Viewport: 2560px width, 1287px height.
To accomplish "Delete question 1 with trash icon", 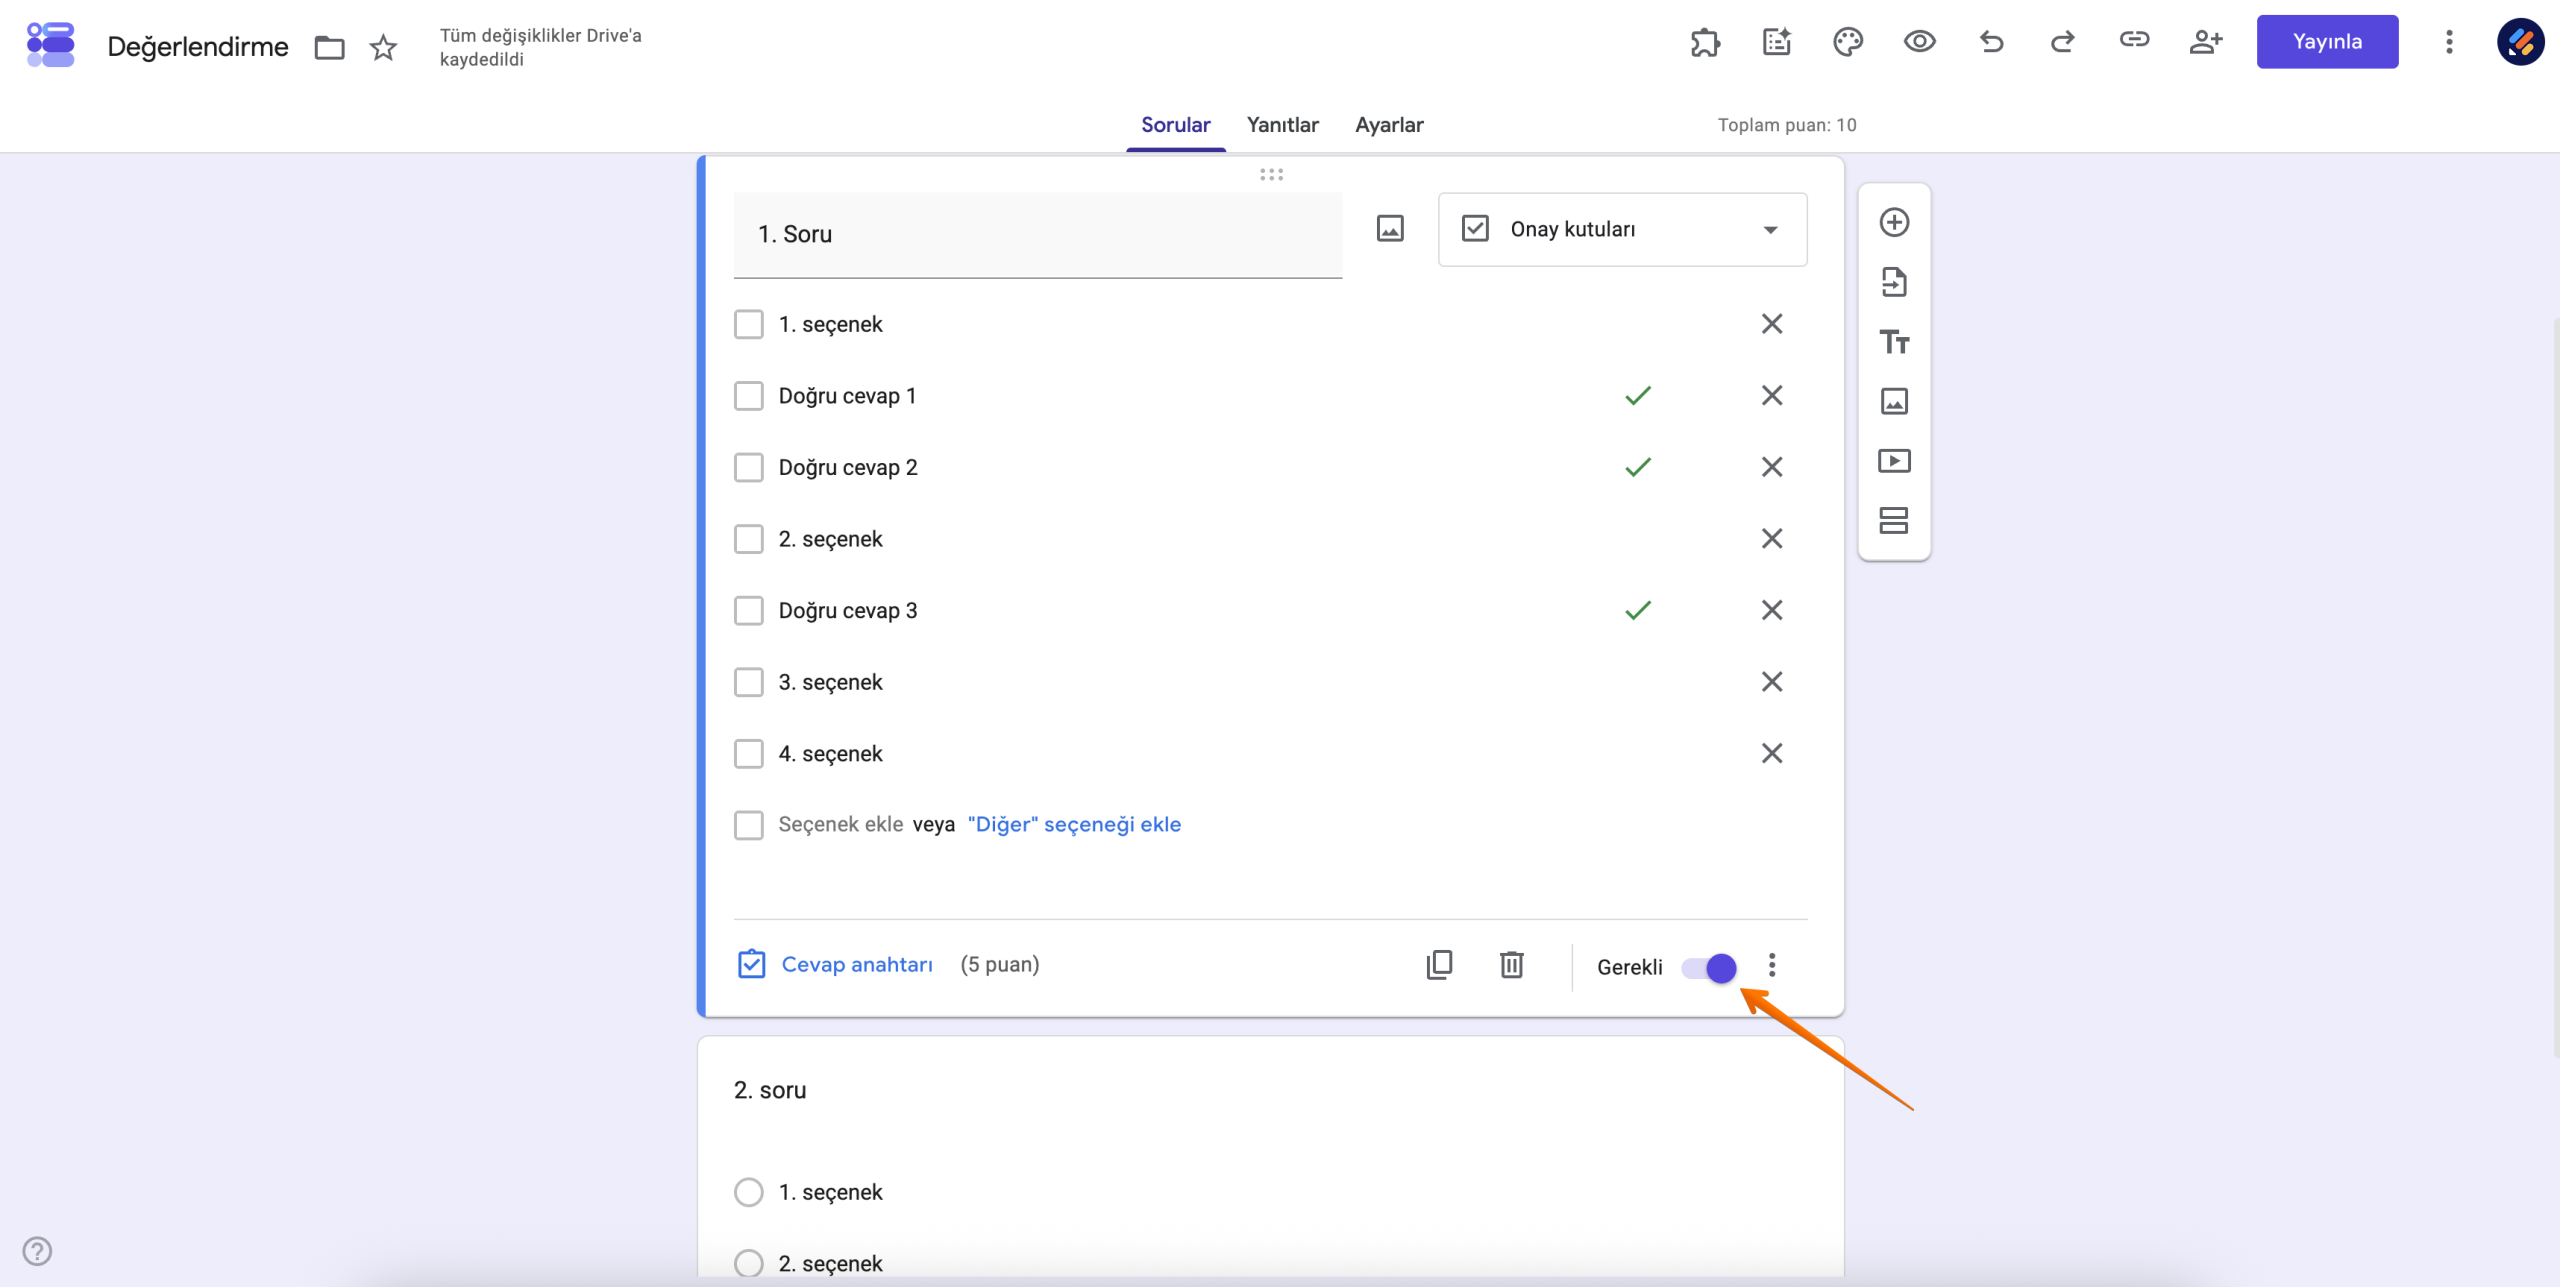I will pyautogui.click(x=1511, y=965).
